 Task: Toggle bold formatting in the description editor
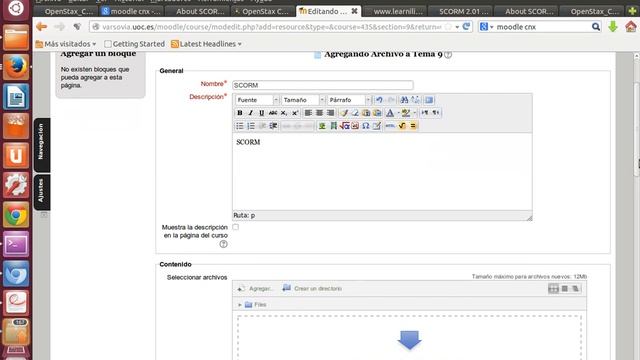coord(240,113)
